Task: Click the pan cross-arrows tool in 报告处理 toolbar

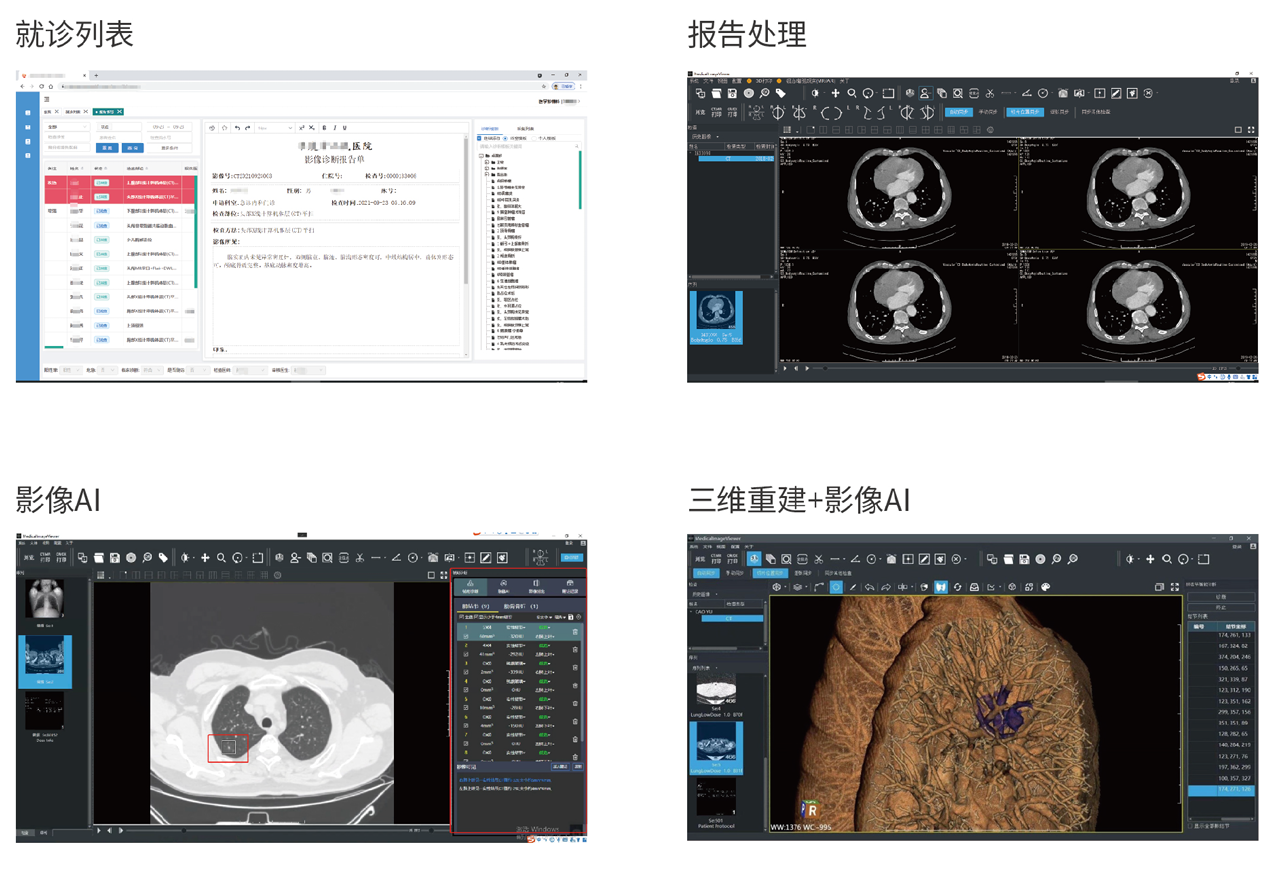Action: (834, 93)
